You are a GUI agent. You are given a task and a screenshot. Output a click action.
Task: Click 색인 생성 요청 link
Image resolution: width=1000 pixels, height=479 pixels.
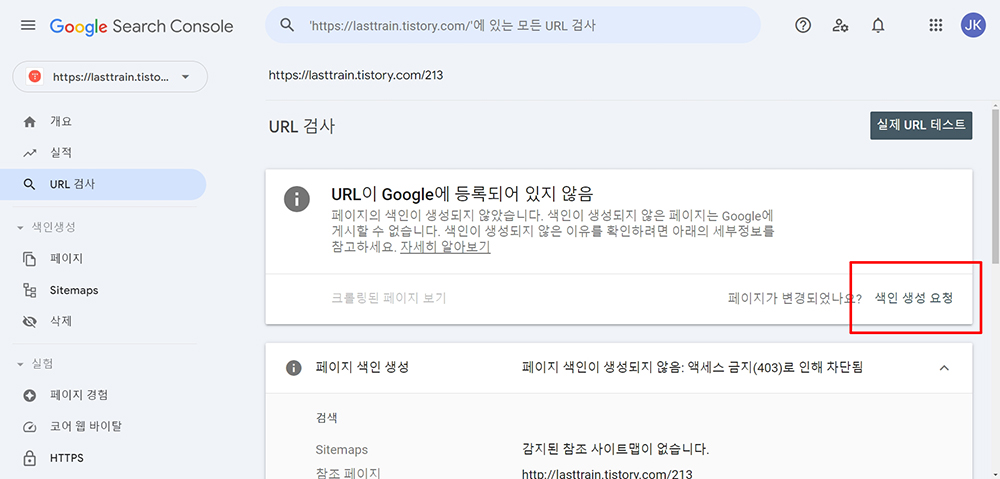(913, 298)
